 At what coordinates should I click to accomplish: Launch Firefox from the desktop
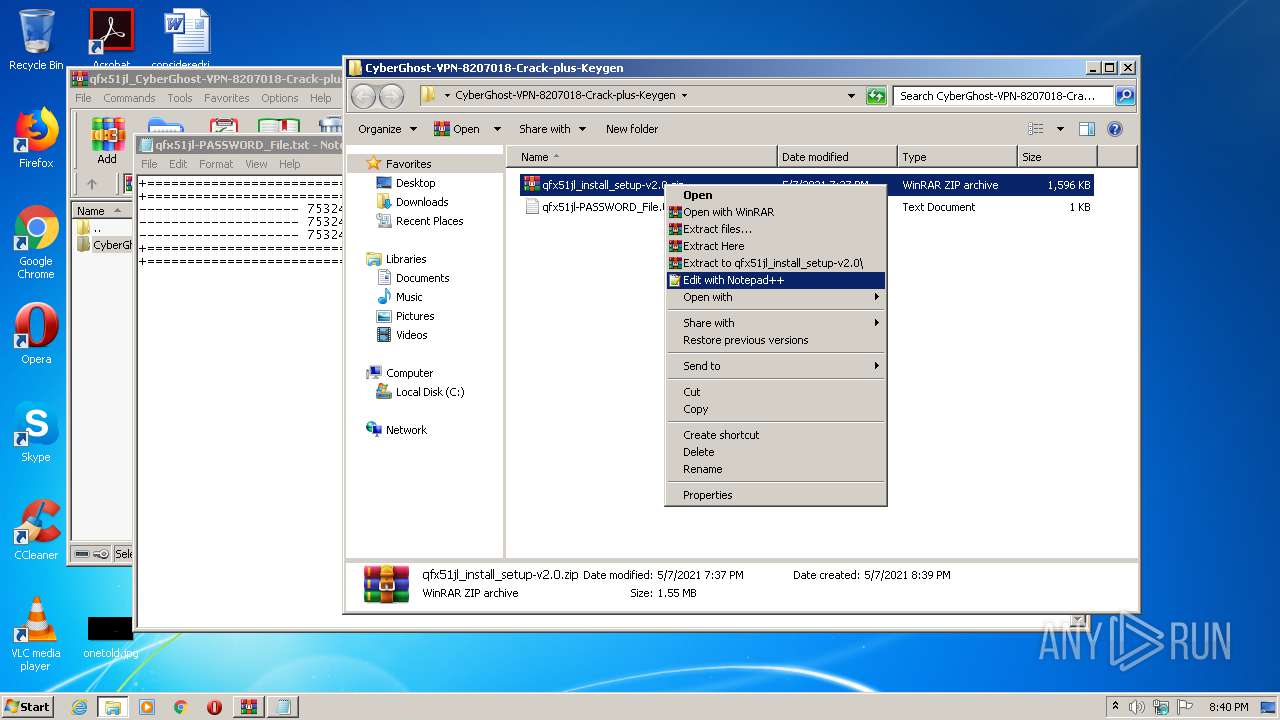click(x=36, y=138)
